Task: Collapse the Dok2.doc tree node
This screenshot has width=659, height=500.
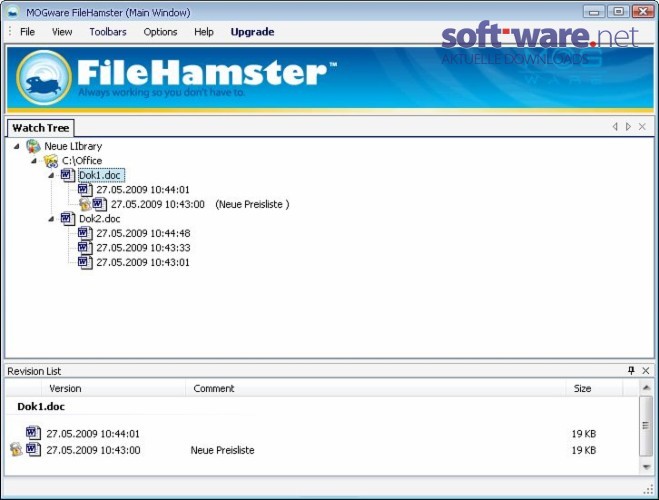Action: pyautogui.click(x=51, y=218)
